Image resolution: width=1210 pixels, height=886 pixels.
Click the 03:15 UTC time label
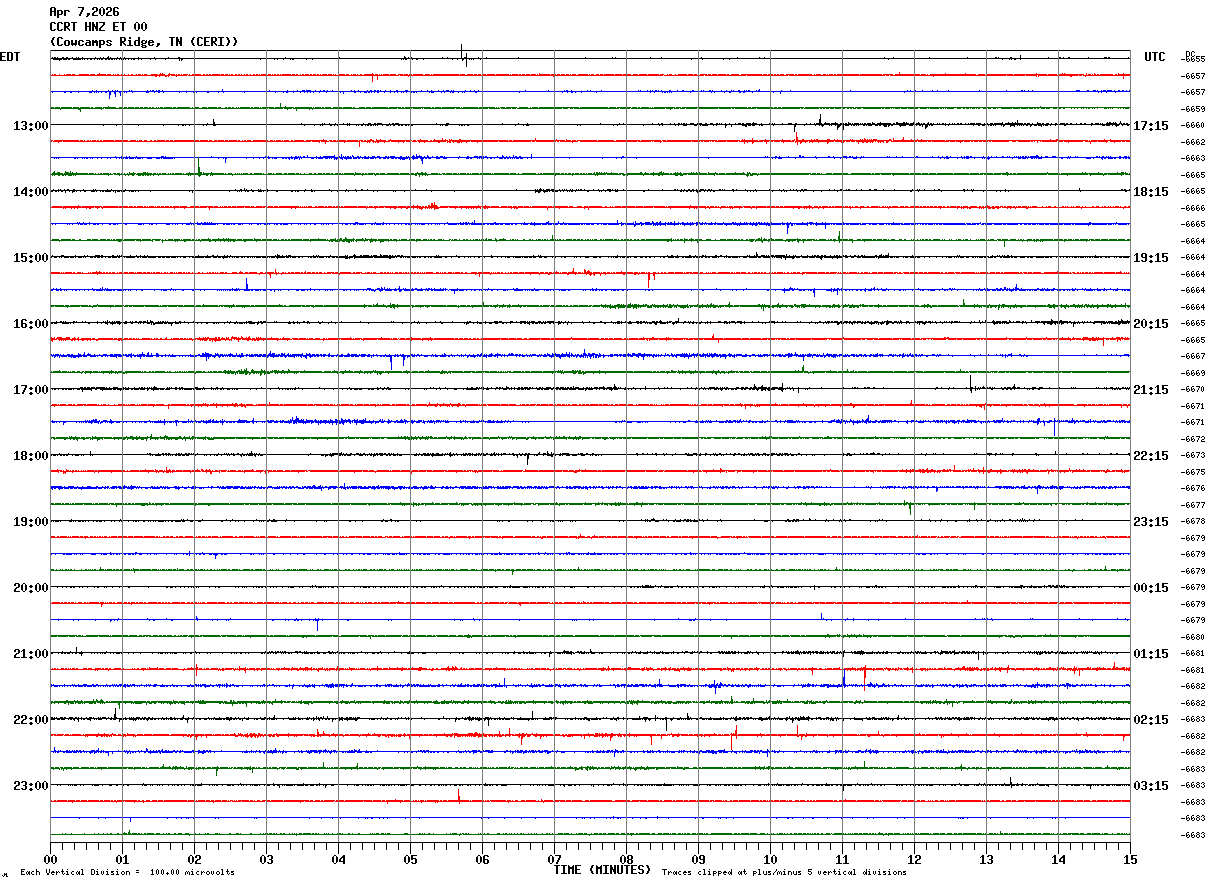pos(1151,786)
